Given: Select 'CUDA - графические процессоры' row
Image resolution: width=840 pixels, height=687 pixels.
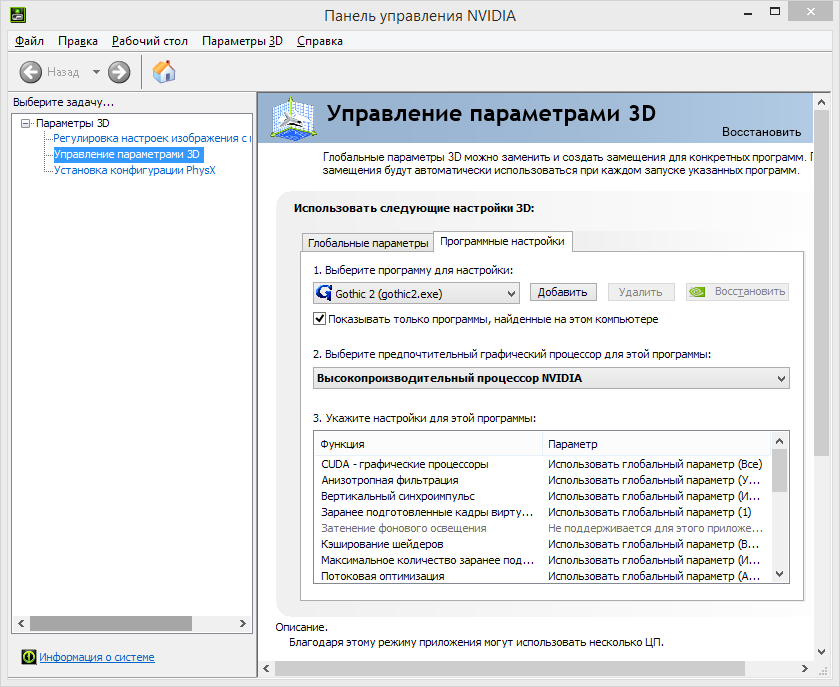Looking at the screenshot, I should [543, 464].
